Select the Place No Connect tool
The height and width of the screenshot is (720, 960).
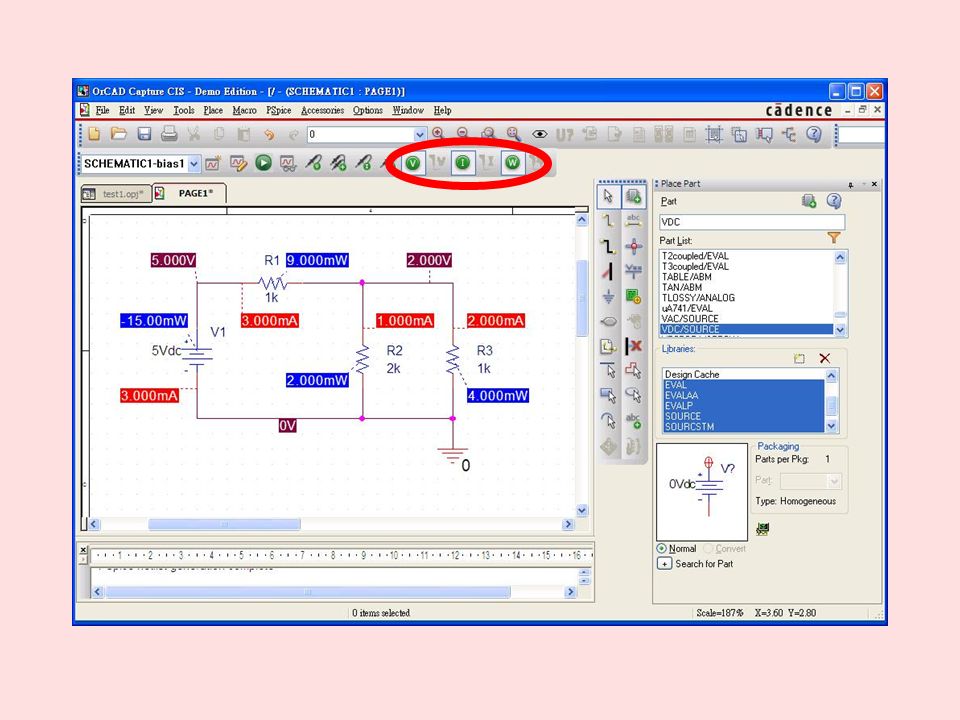pyautogui.click(x=633, y=347)
